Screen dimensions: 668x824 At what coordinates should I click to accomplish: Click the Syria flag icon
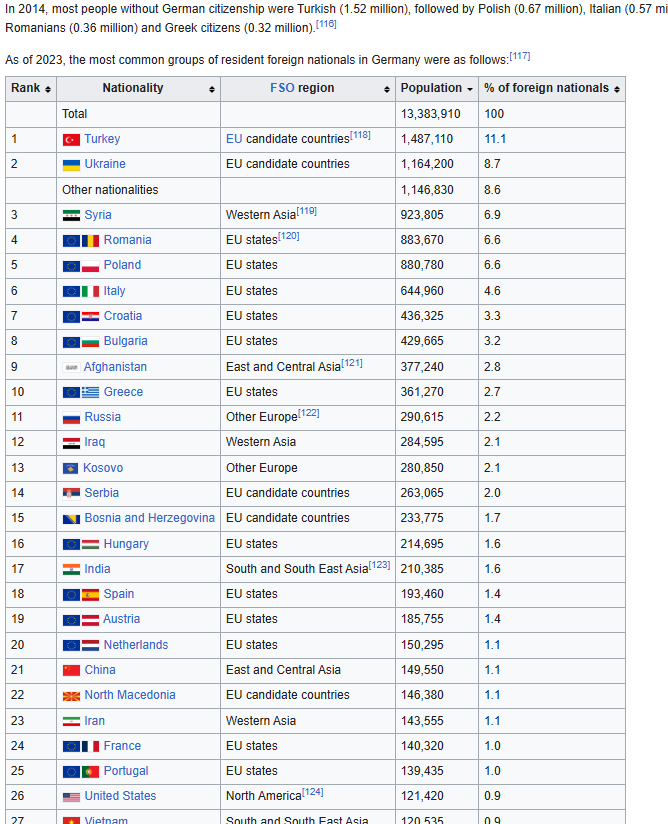pyautogui.click(x=71, y=215)
